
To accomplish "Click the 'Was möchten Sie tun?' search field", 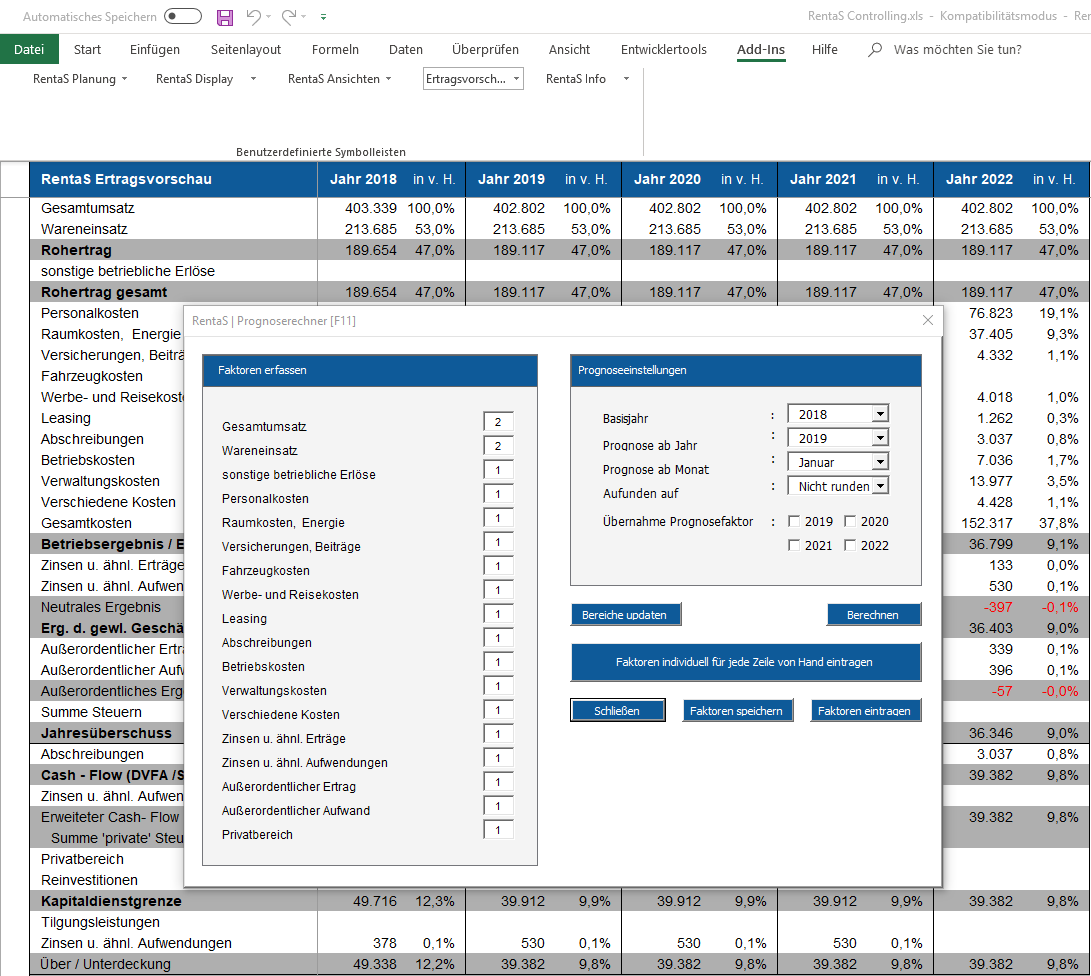I will [x=957, y=49].
